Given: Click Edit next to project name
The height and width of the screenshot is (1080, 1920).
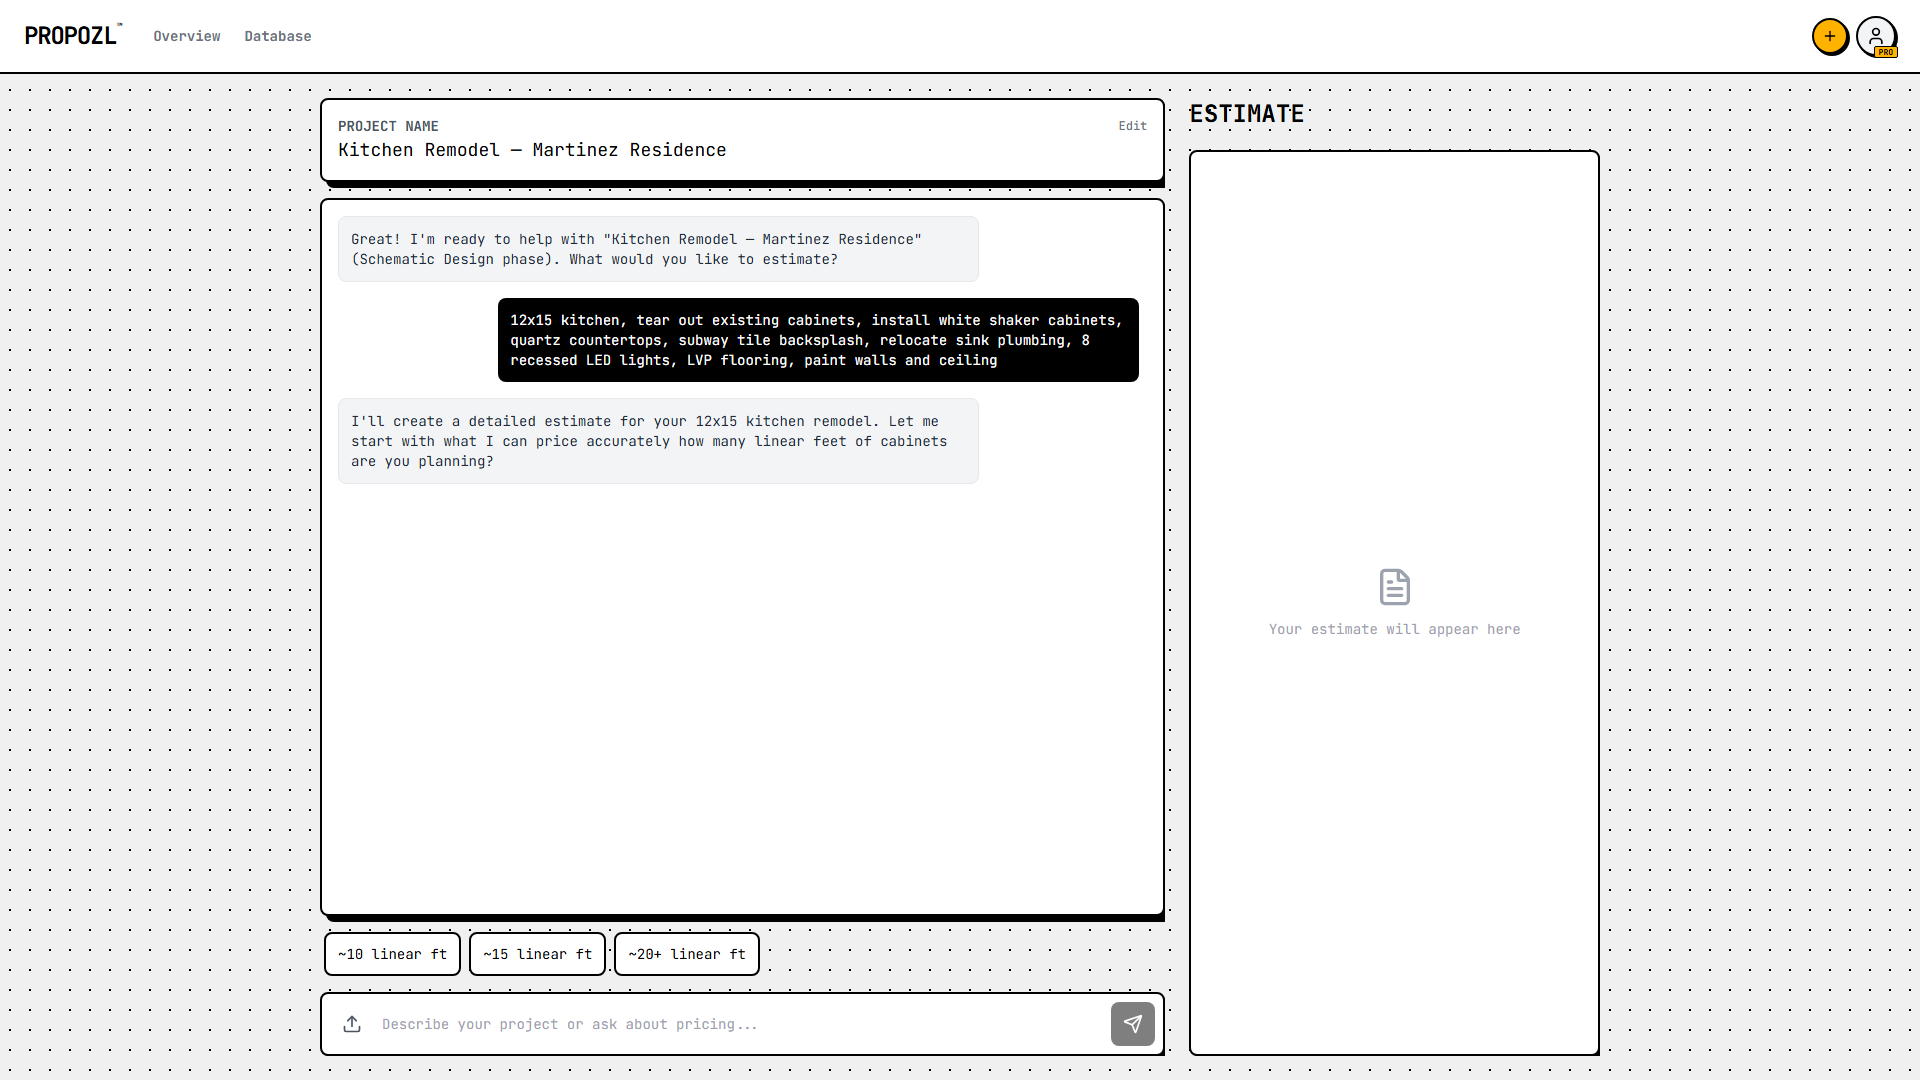Looking at the screenshot, I should [x=1132, y=126].
